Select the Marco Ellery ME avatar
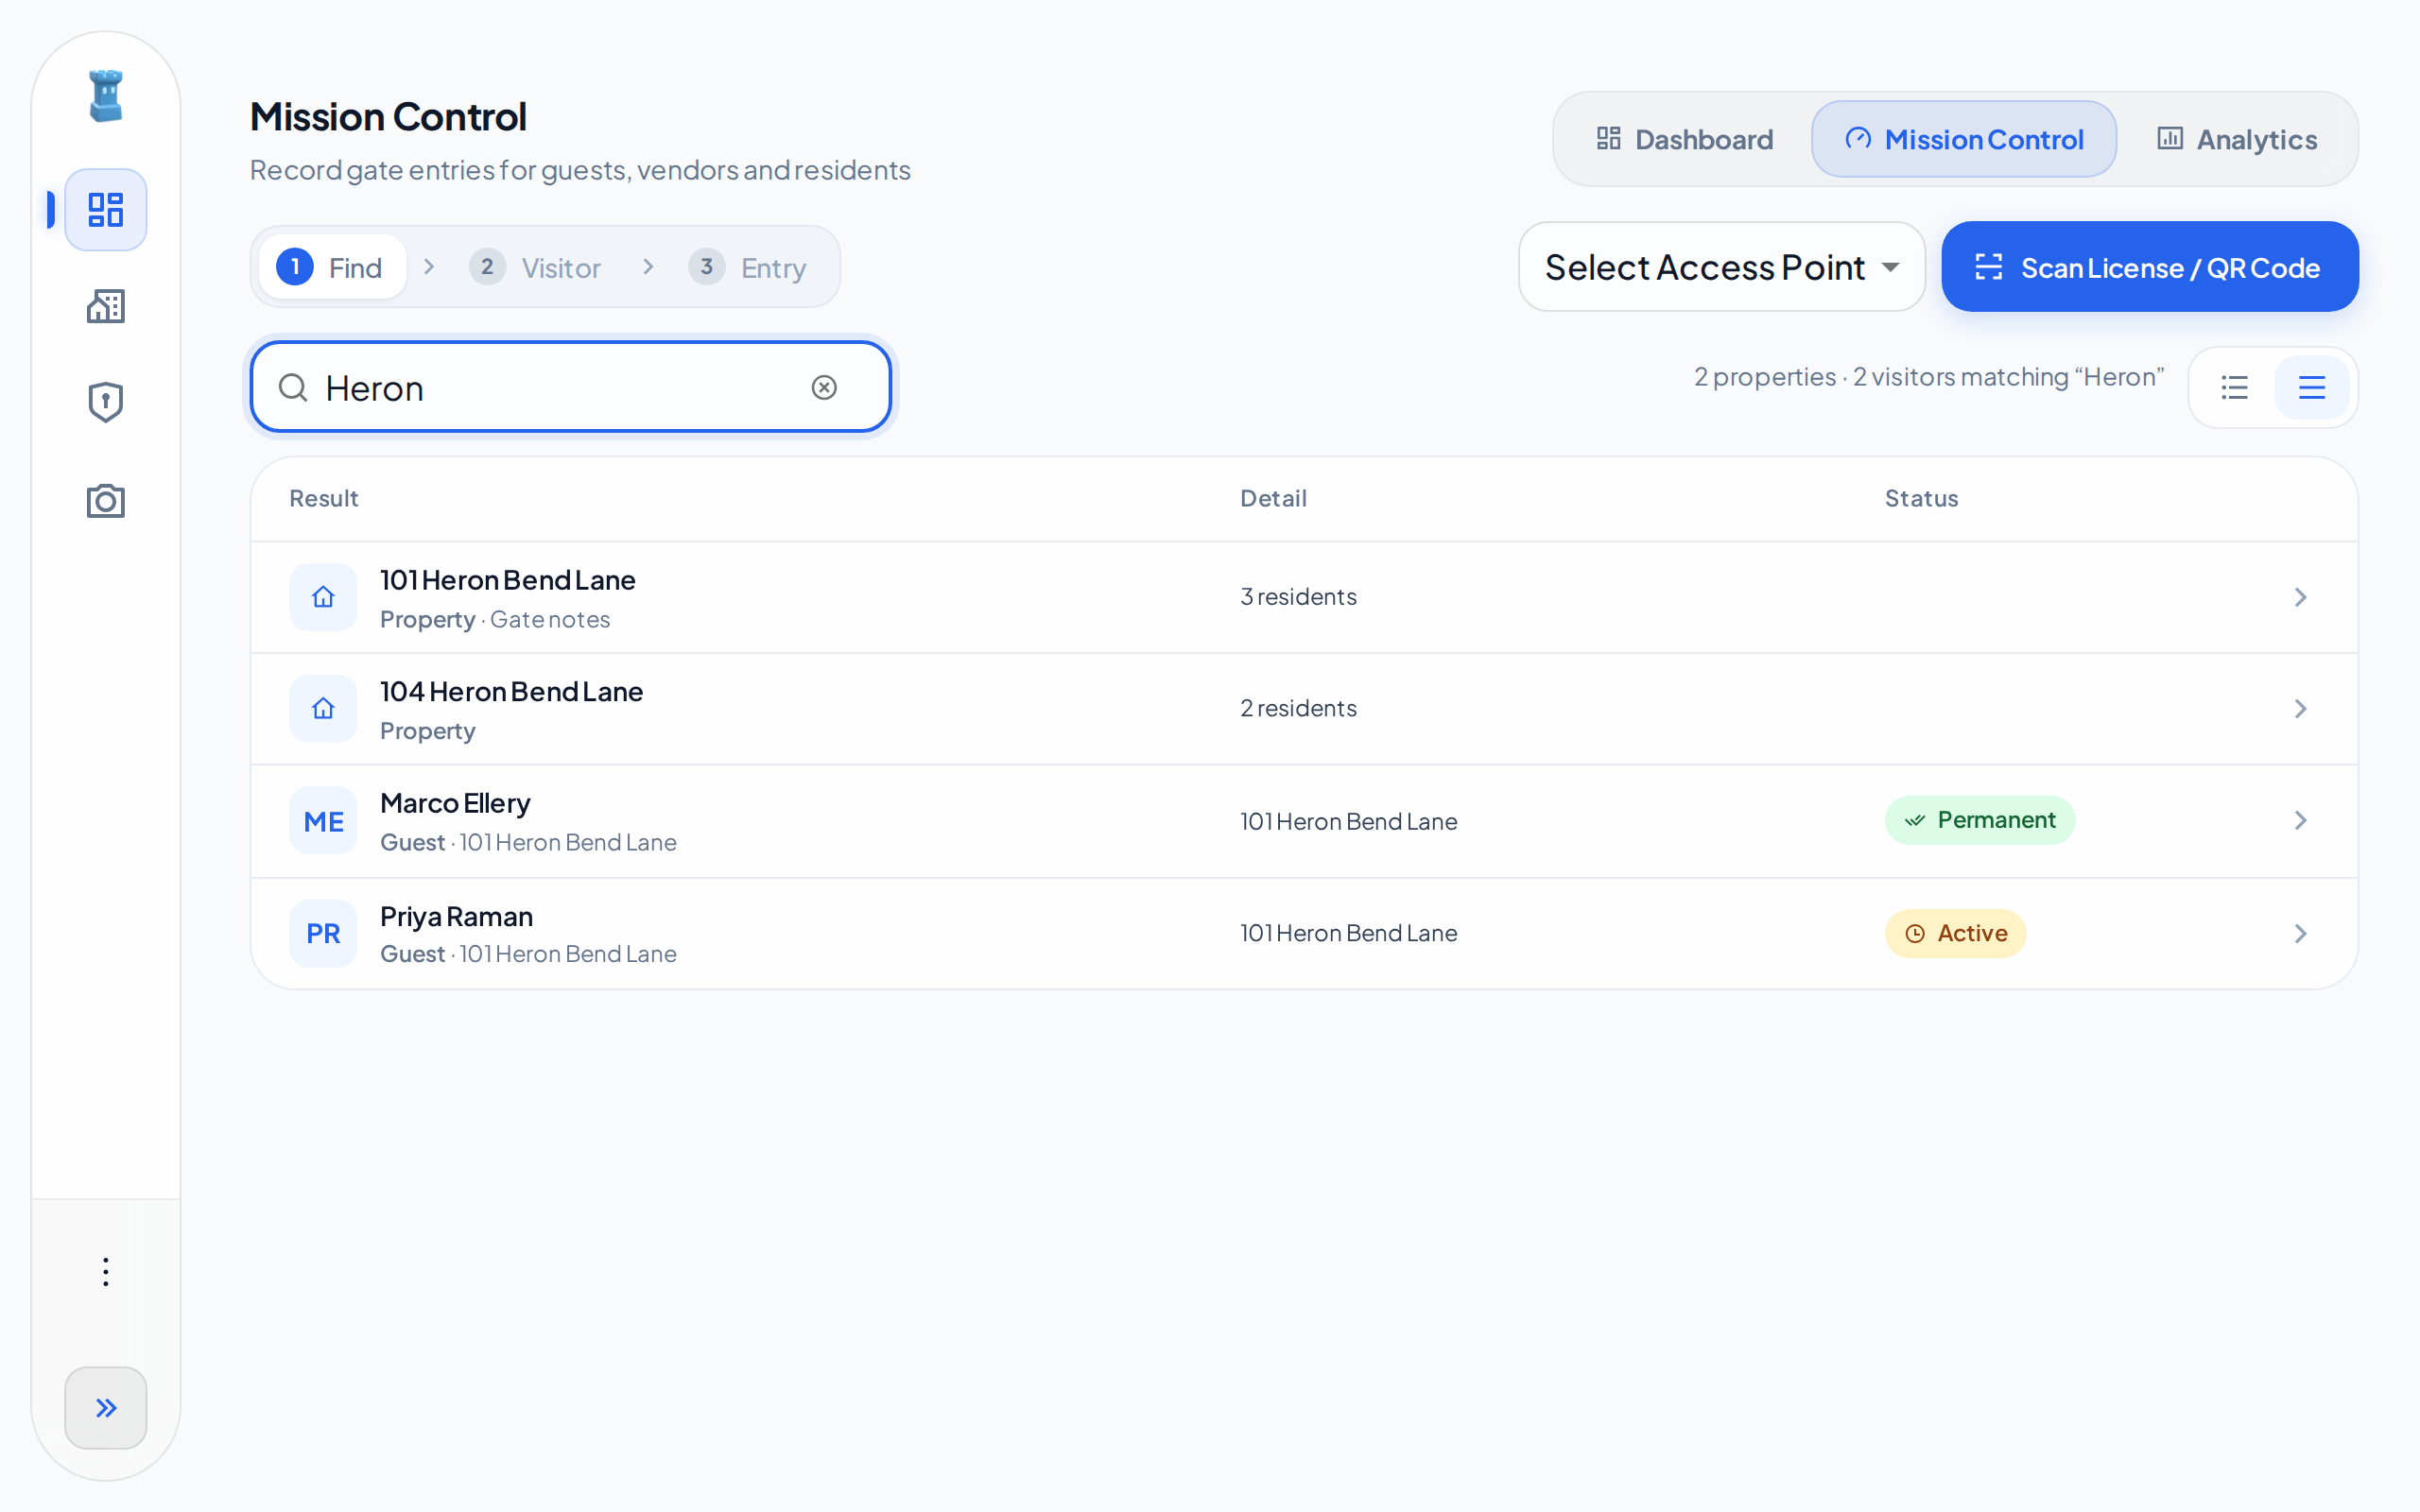2420x1512 pixels. coord(323,821)
